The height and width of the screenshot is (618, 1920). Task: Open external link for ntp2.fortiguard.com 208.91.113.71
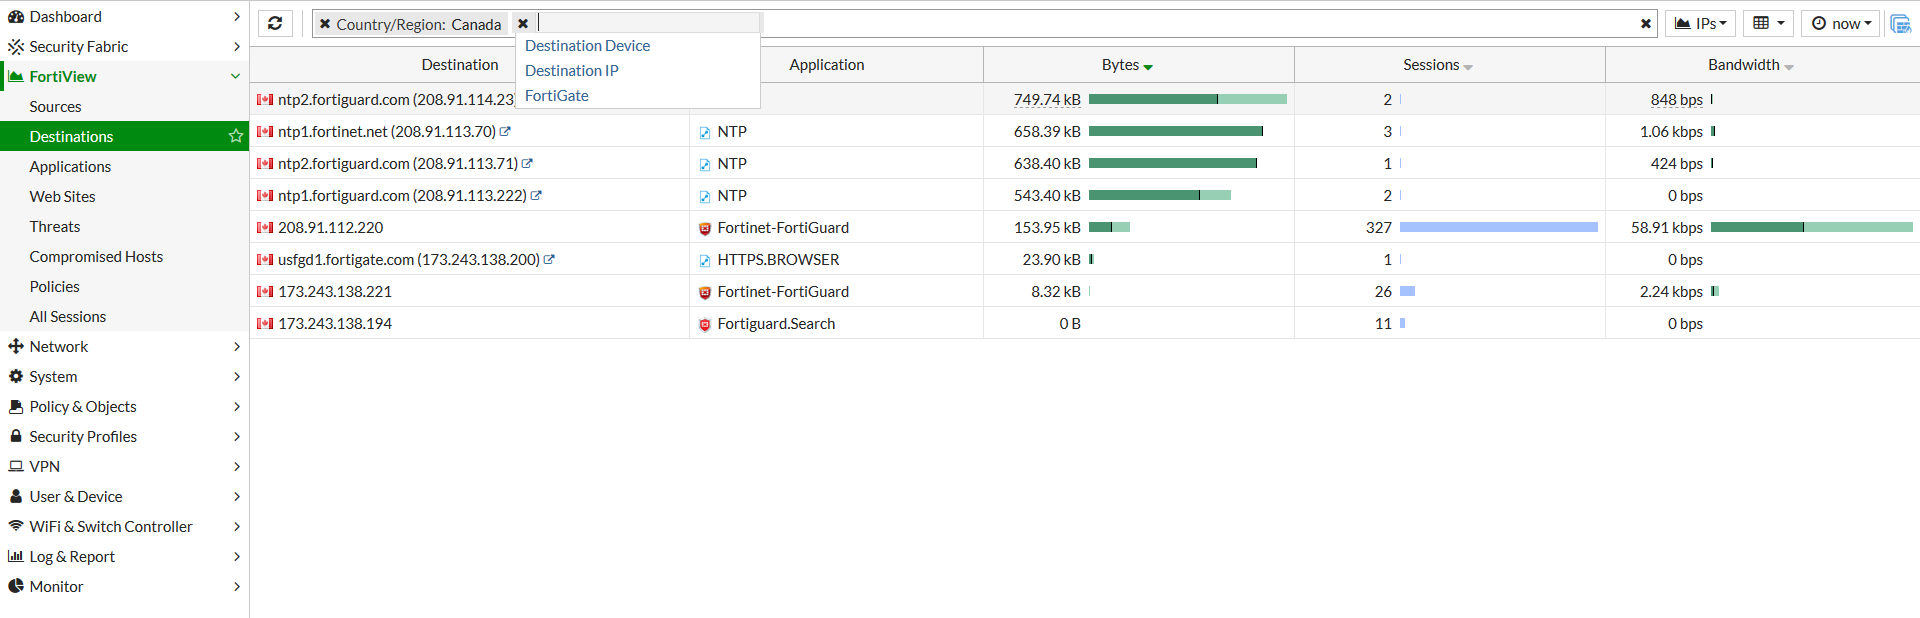click(x=527, y=163)
